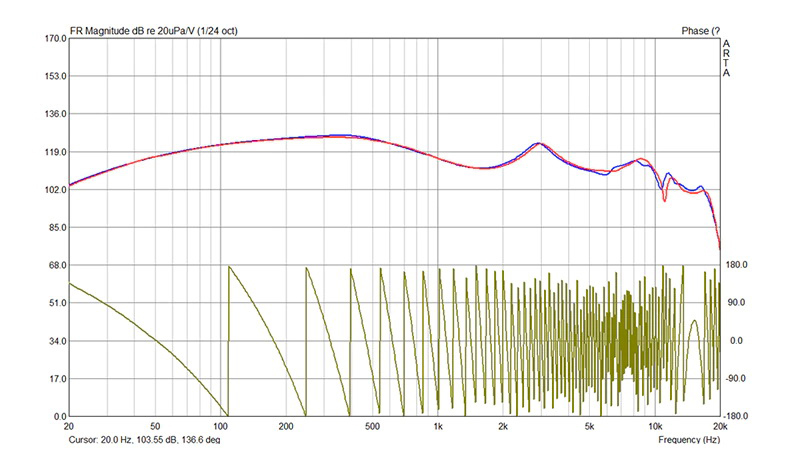Click the first phase wrap peak near 100 Hz
The height and width of the screenshot is (474, 790).
[229, 267]
